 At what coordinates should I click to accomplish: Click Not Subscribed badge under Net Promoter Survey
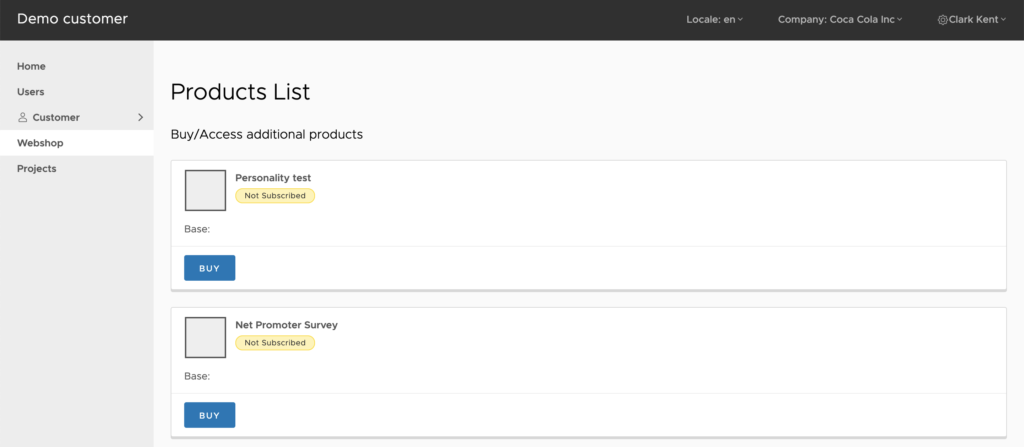[275, 343]
